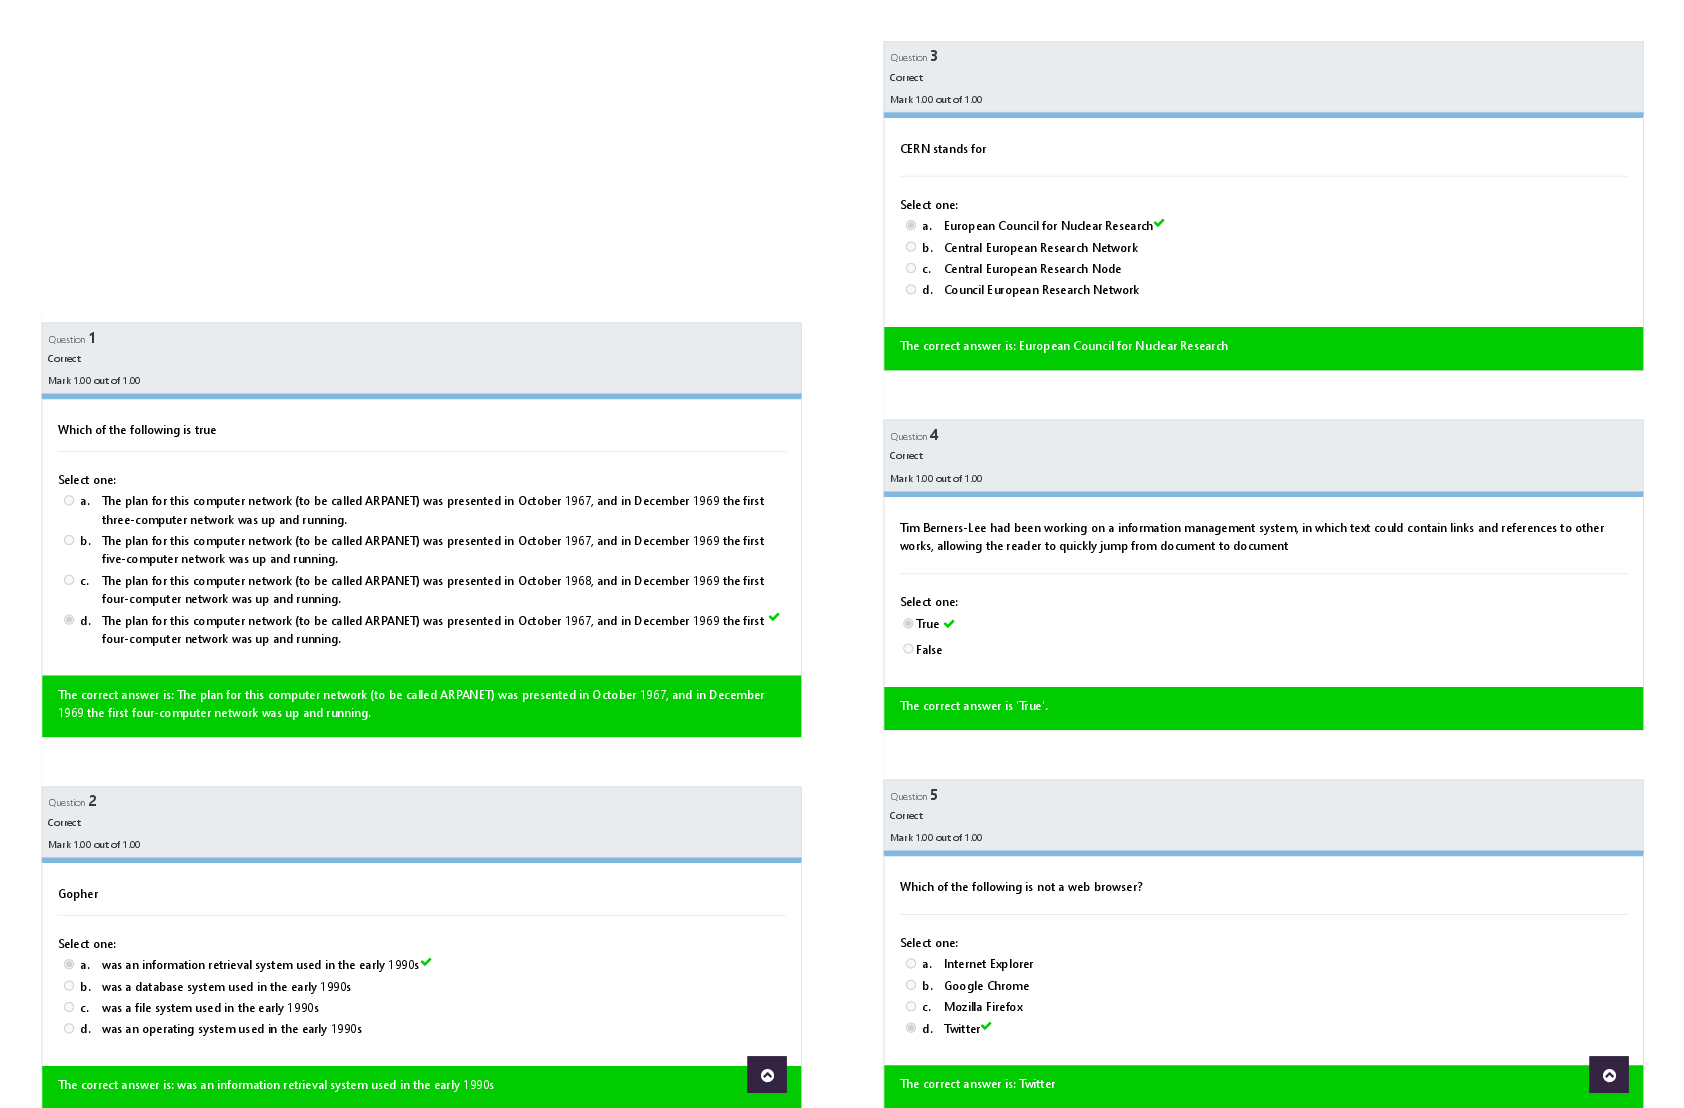Select radio option b five-computer network
1684x1108 pixels.
pyautogui.click(x=69, y=541)
